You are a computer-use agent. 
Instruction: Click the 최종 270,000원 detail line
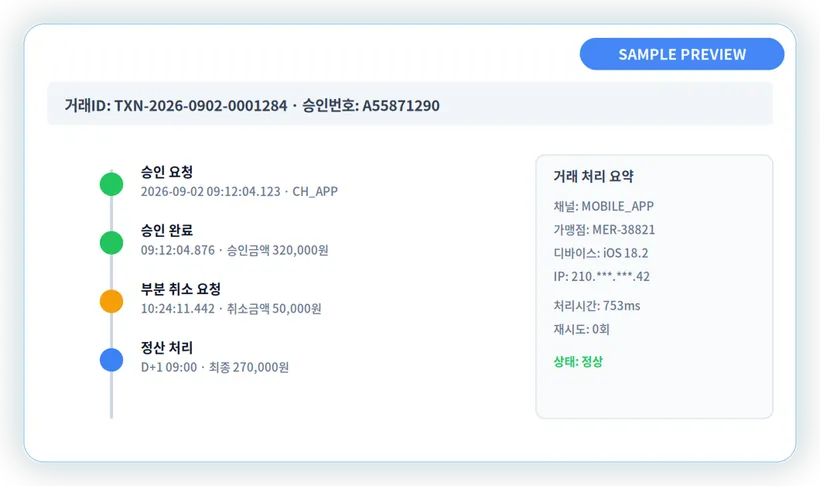(x=214, y=367)
